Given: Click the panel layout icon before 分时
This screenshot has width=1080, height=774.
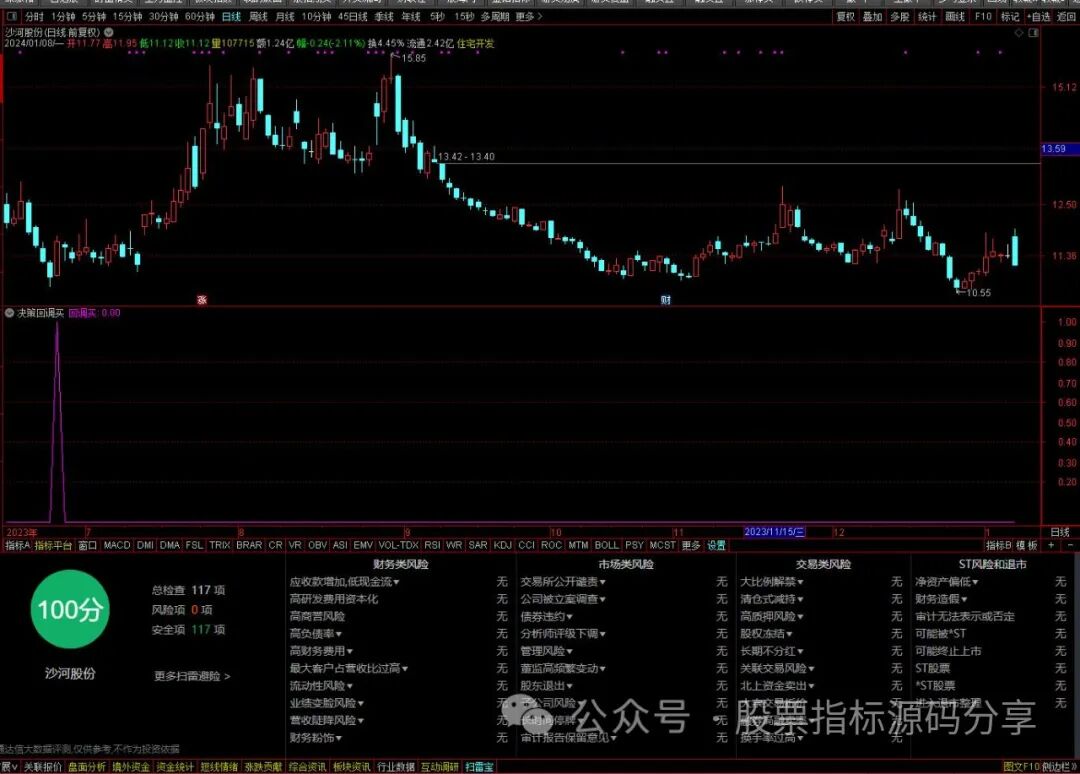Looking at the screenshot, I should point(12,17).
